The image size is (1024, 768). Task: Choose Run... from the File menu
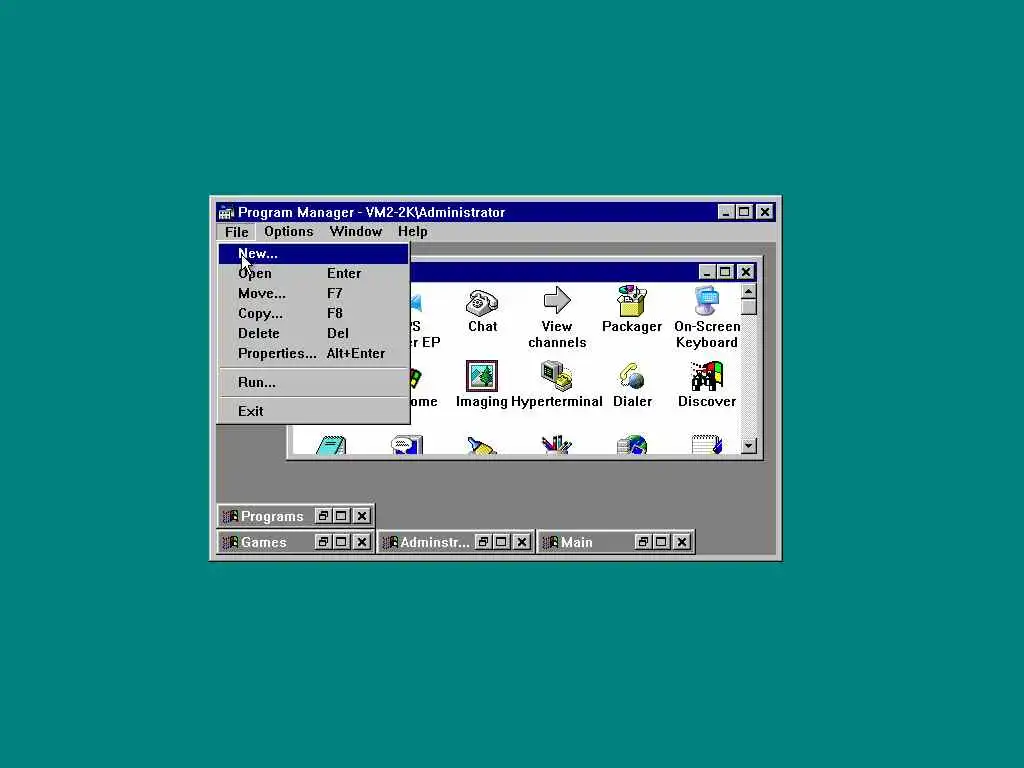[313, 382]
